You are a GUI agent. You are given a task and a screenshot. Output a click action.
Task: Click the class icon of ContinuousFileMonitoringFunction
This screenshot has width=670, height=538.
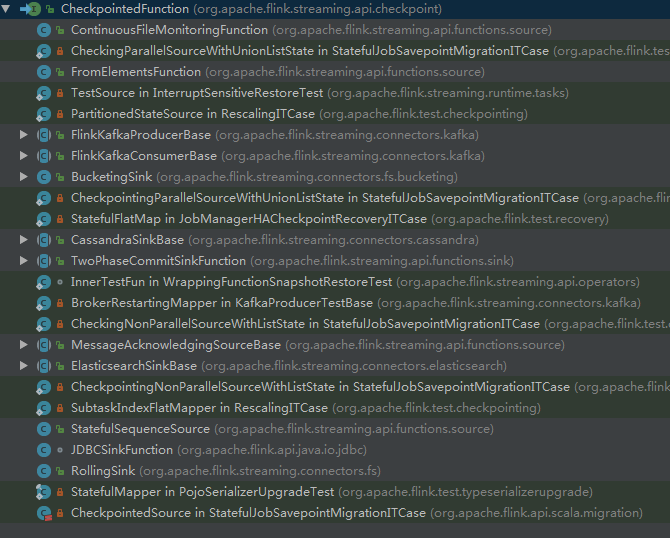tap(44, 30)
